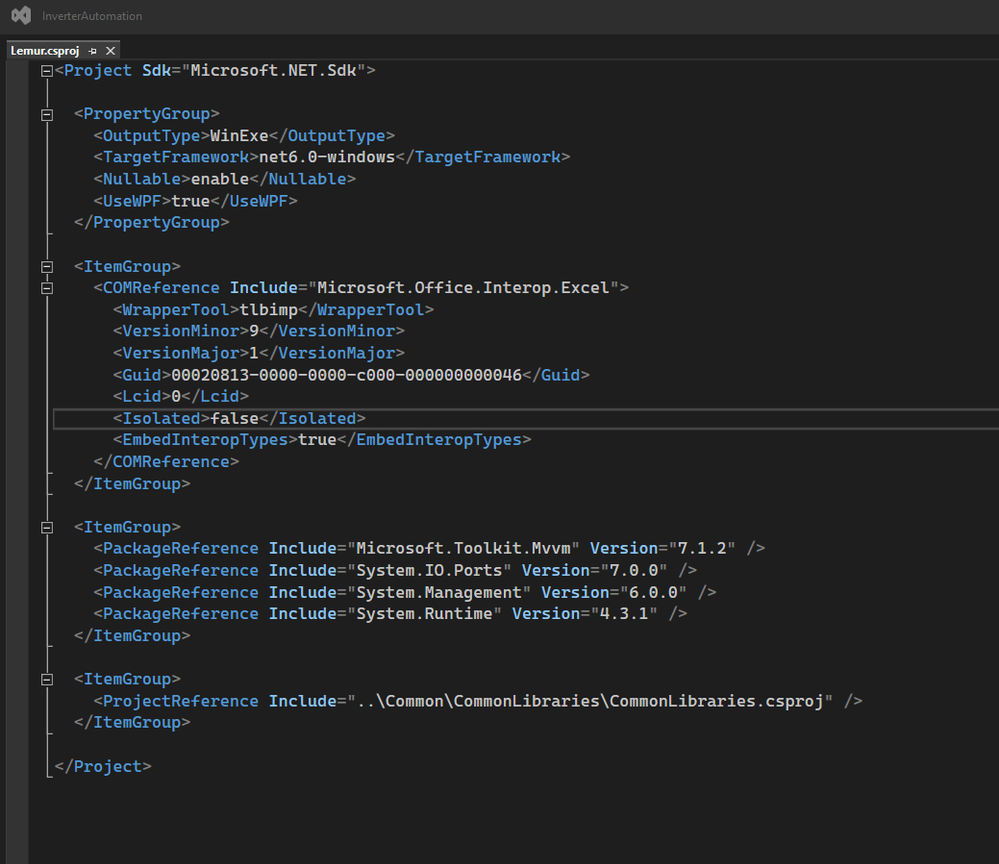This screenshot has width=999, height=864.
Task: Click the VersionMinor 9 value
Action: 254,331
